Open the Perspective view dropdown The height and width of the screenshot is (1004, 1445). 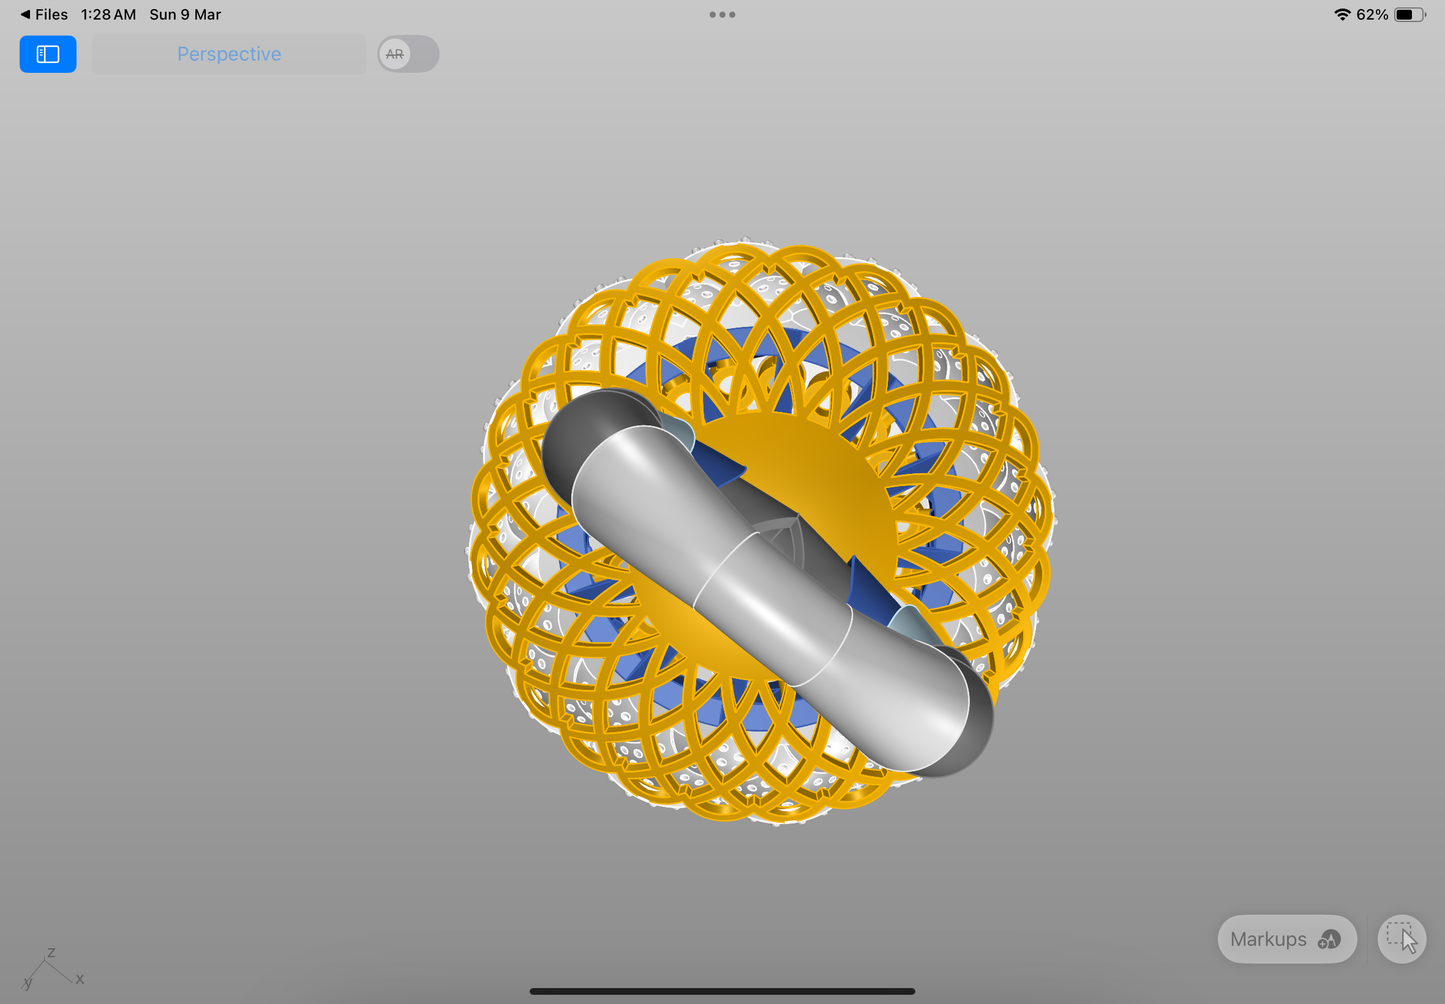click(x=229, y=54)
